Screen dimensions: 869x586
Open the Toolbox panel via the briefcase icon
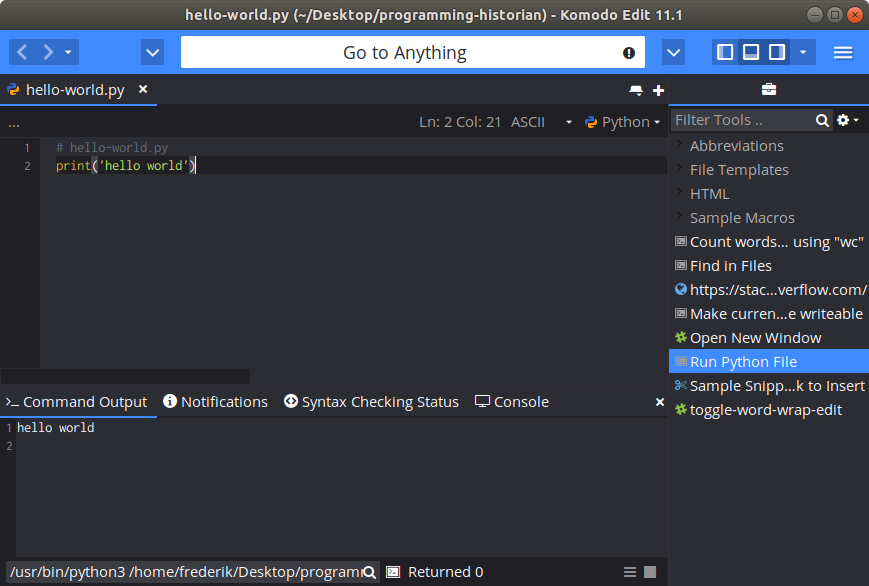click(768, 88)
